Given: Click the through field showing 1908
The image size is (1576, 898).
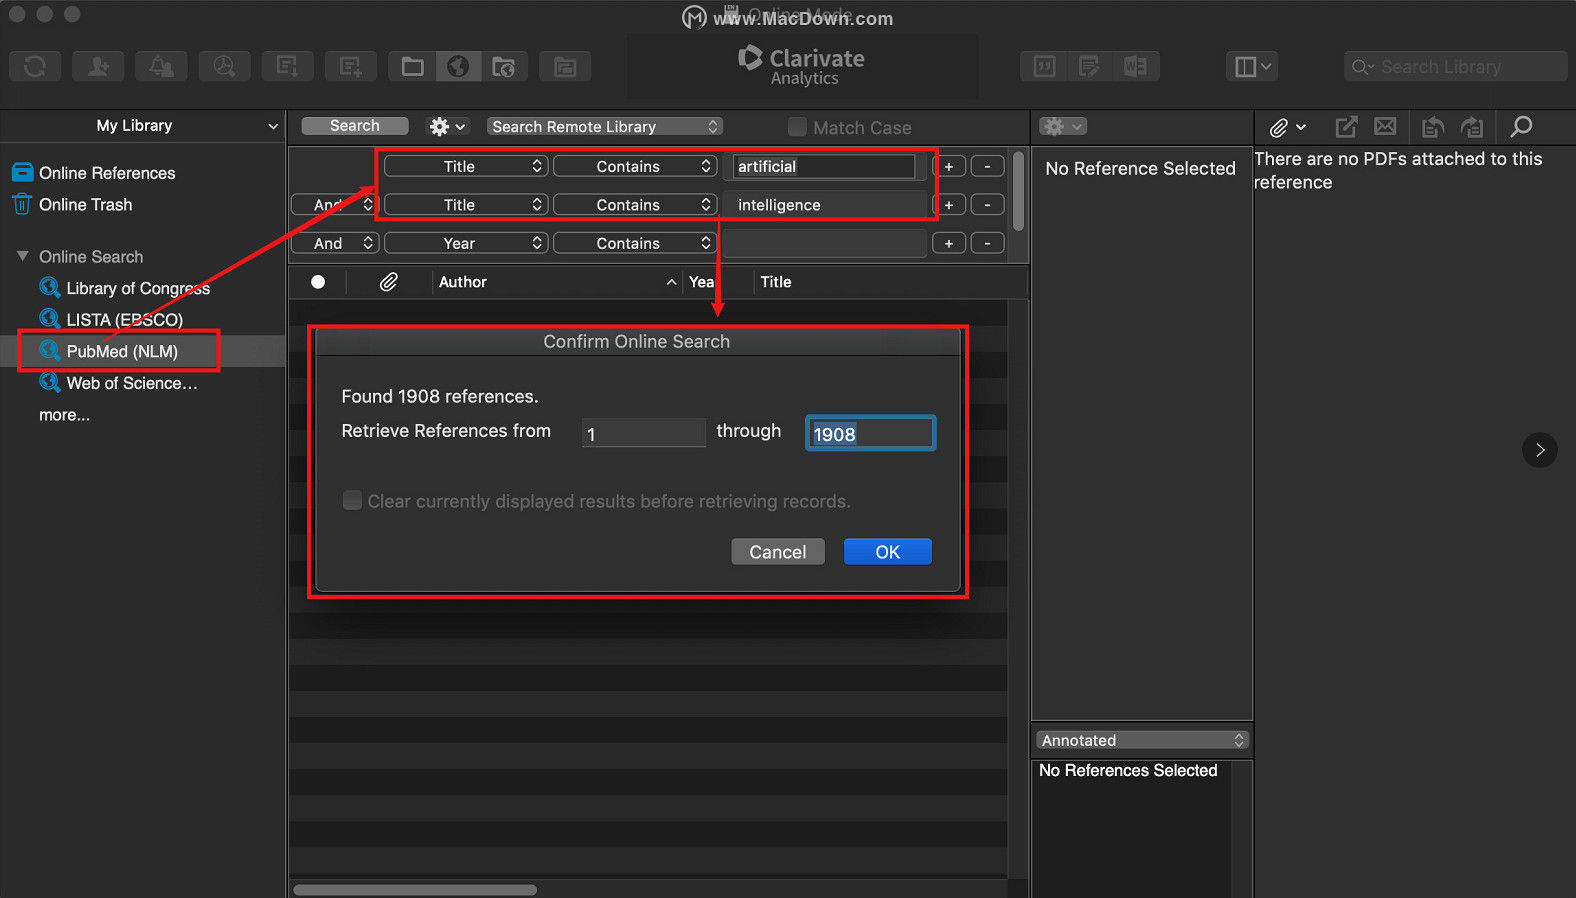Looking at the screenshot, I should tap(870, 433).
